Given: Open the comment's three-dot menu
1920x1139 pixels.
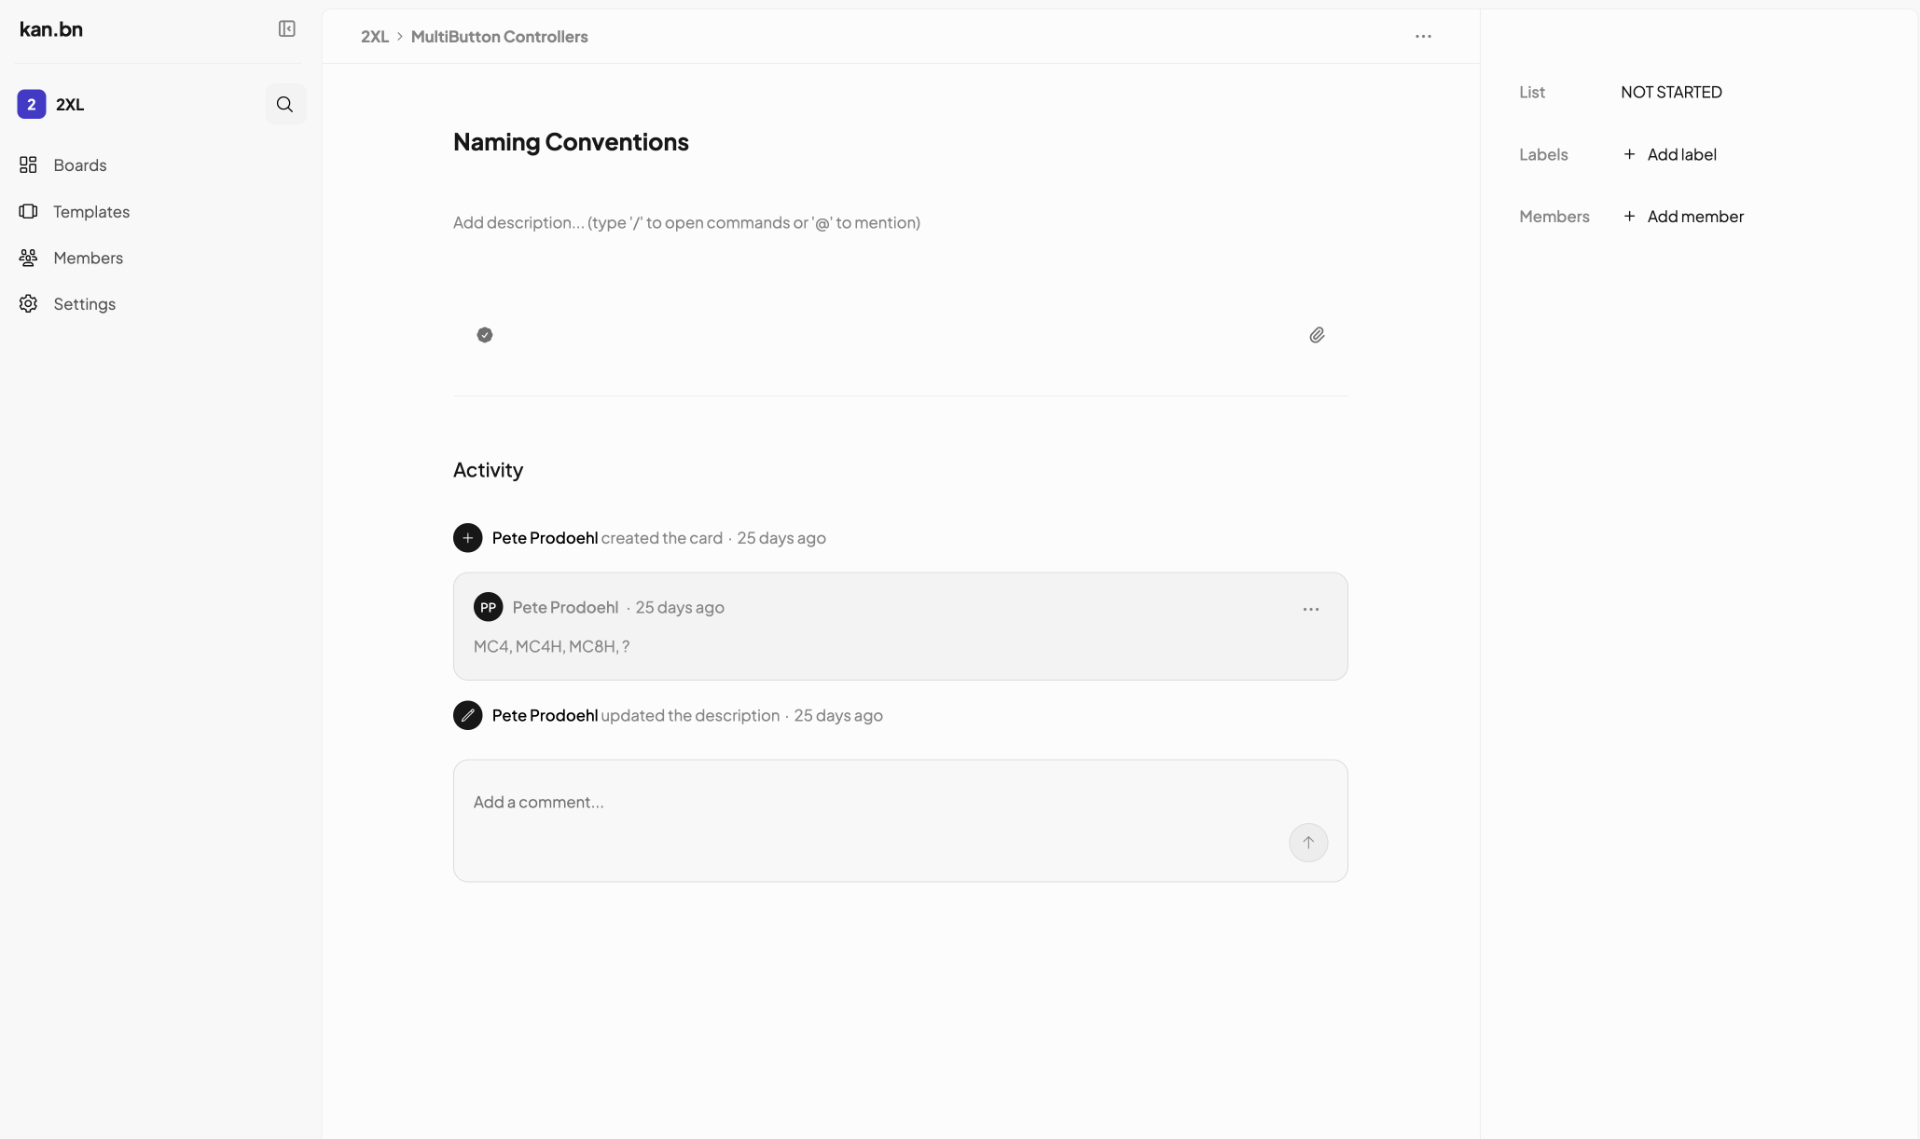Looking at the screenshot, I should 1311,609.
